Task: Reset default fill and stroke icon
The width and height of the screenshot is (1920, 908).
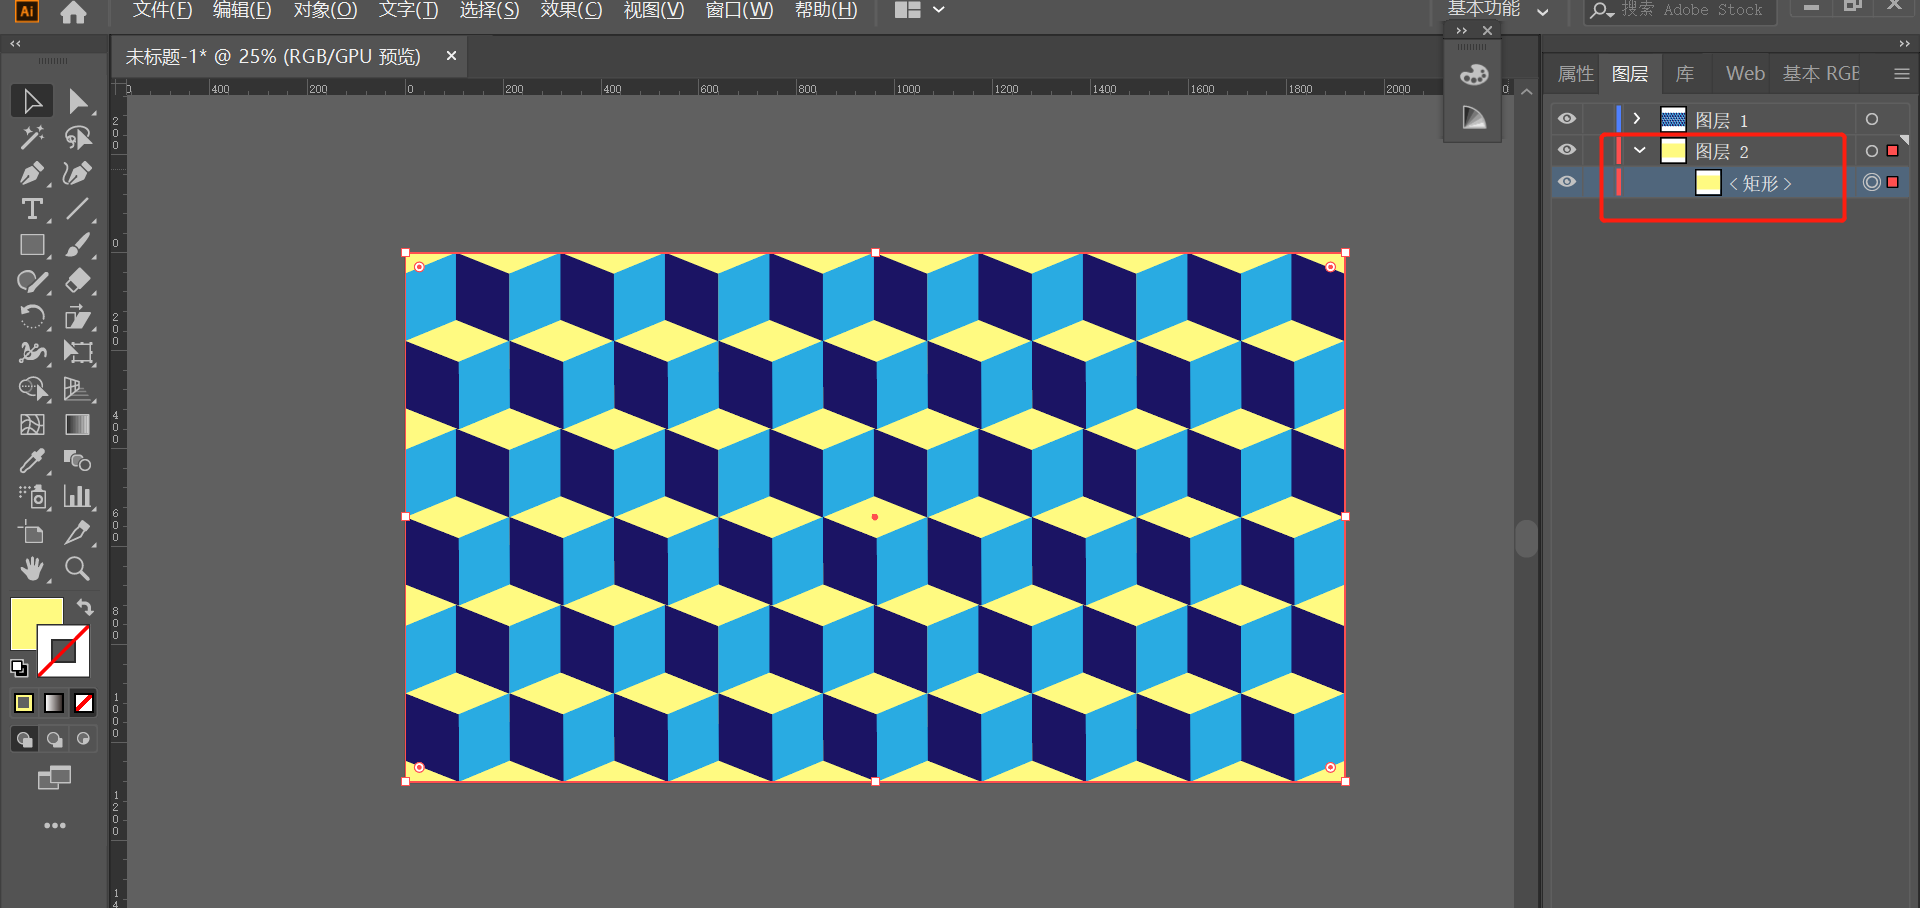Action: (x=19, y=667)
